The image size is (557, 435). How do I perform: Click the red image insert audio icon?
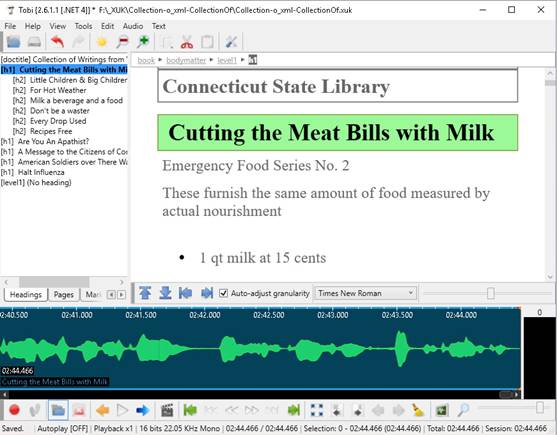click(x=79, y=410)
